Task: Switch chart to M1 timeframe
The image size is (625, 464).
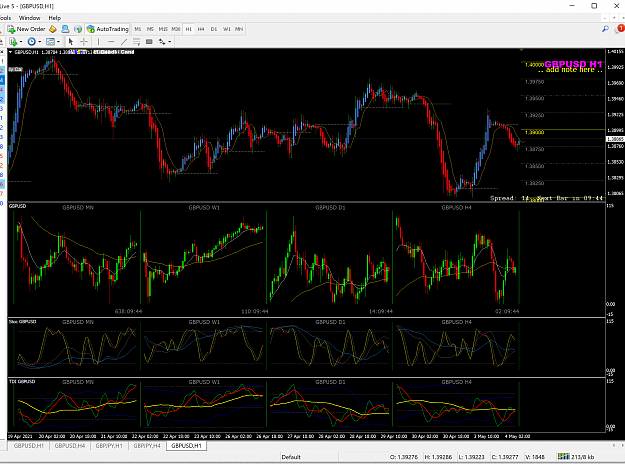Action: coord(138,29)
